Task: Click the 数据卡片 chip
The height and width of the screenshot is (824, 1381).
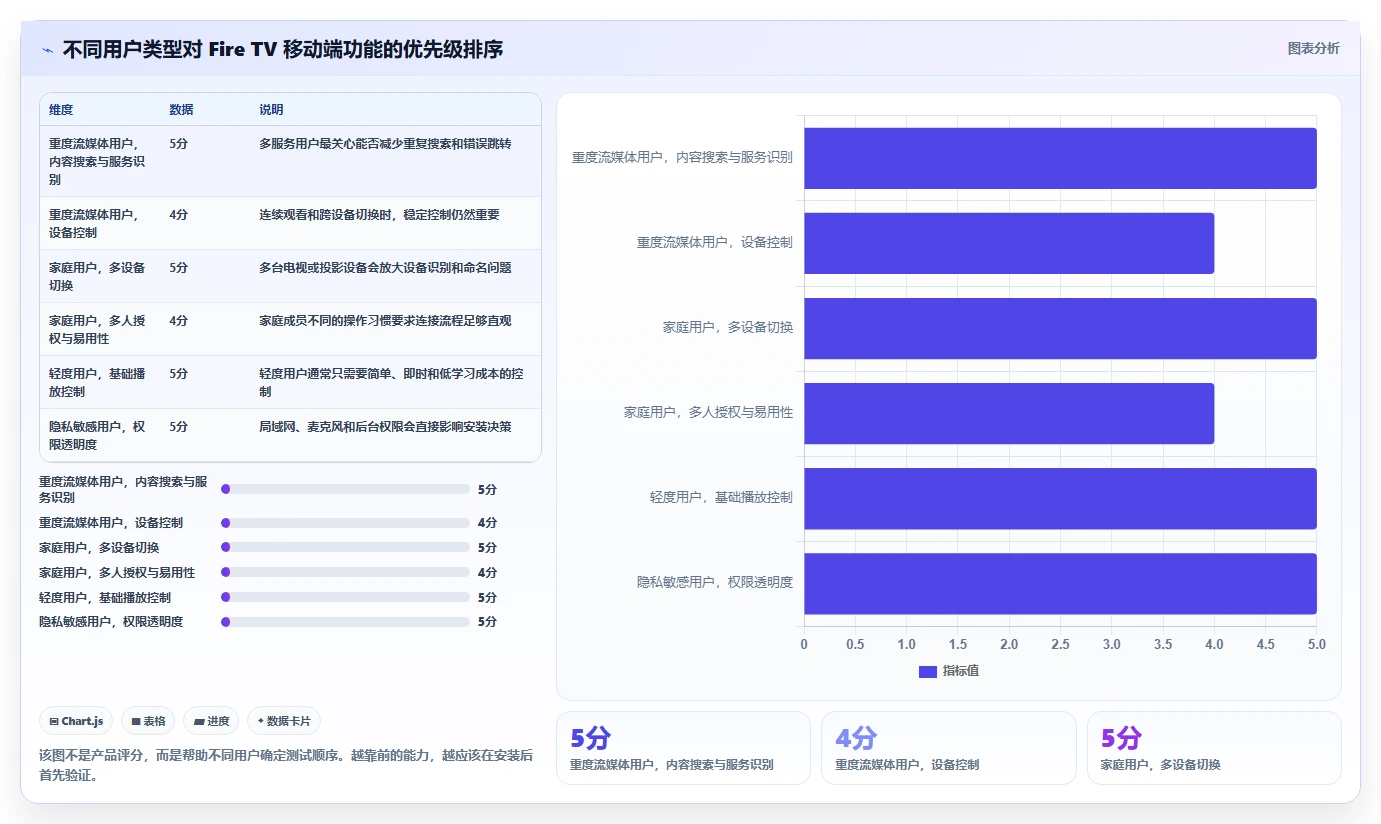Action: click(284, 721)
